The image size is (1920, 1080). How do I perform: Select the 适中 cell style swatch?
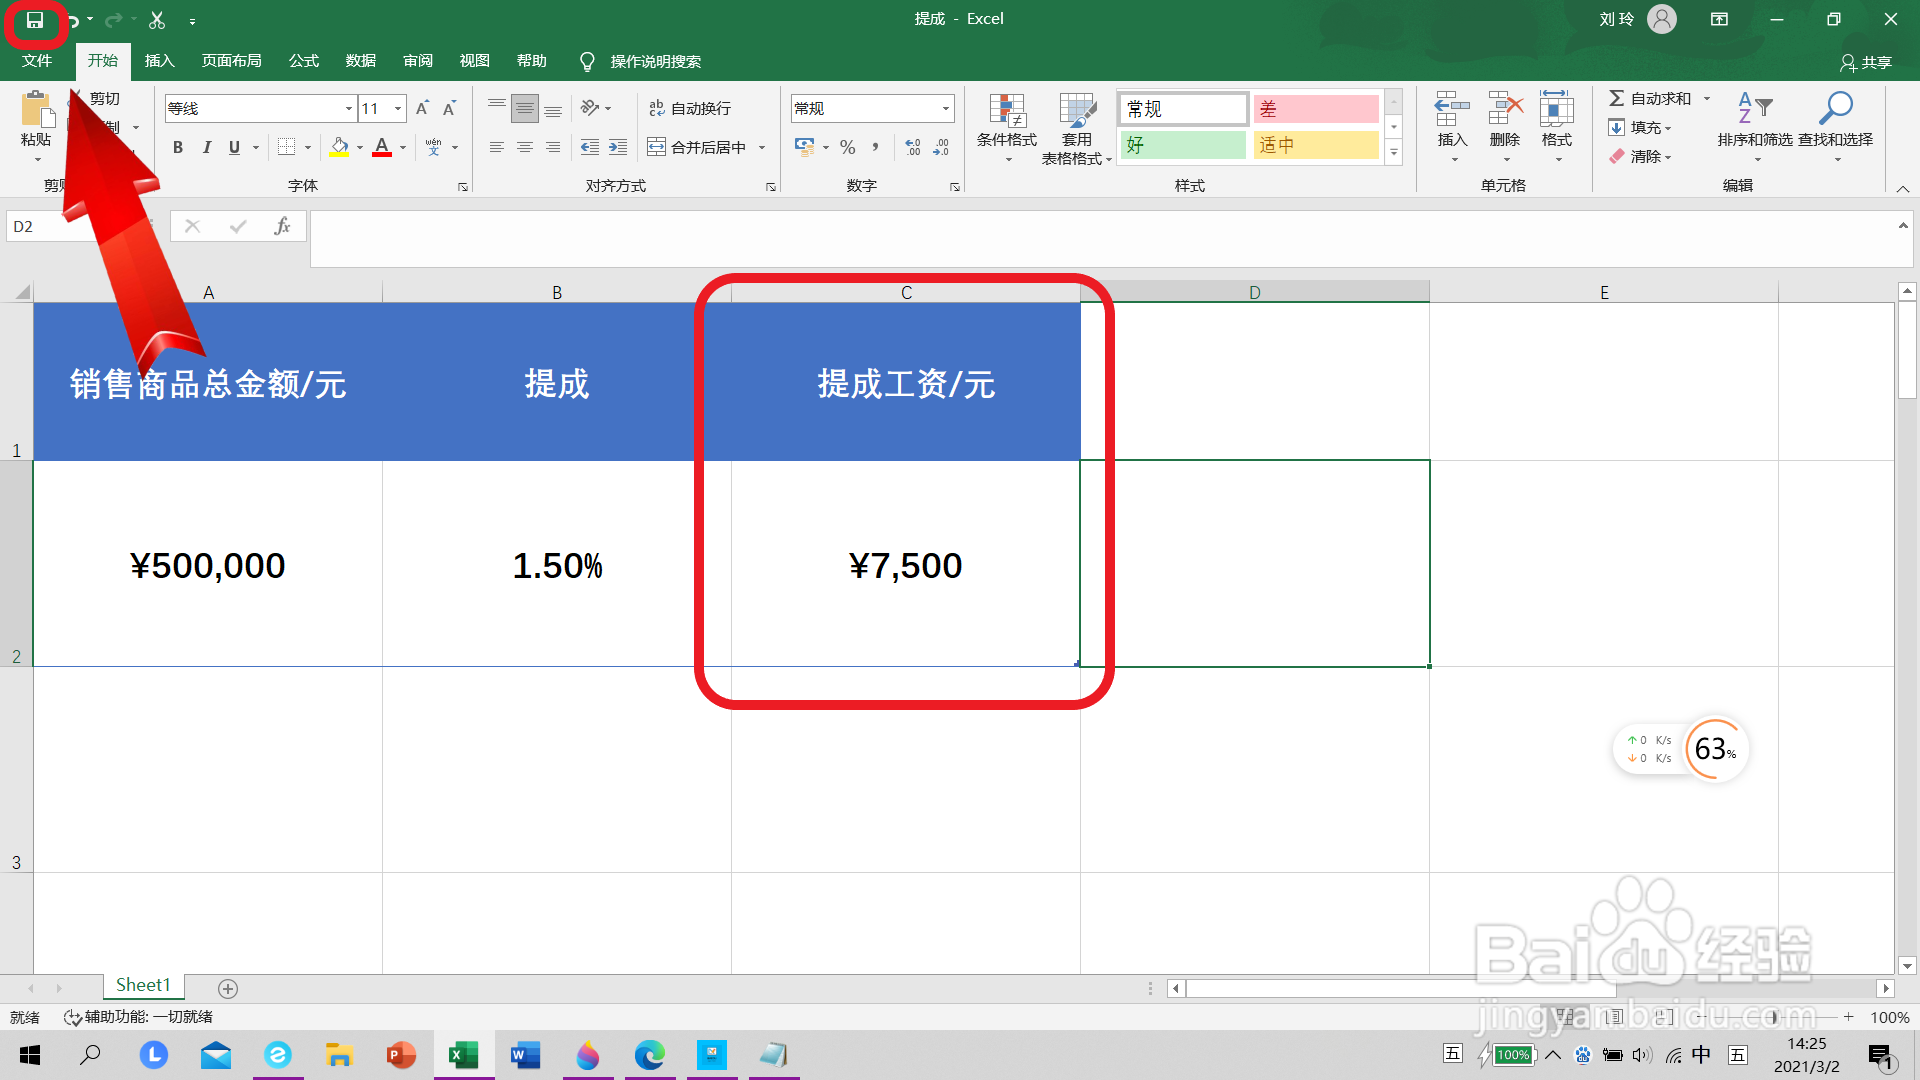pos(1315,145)
